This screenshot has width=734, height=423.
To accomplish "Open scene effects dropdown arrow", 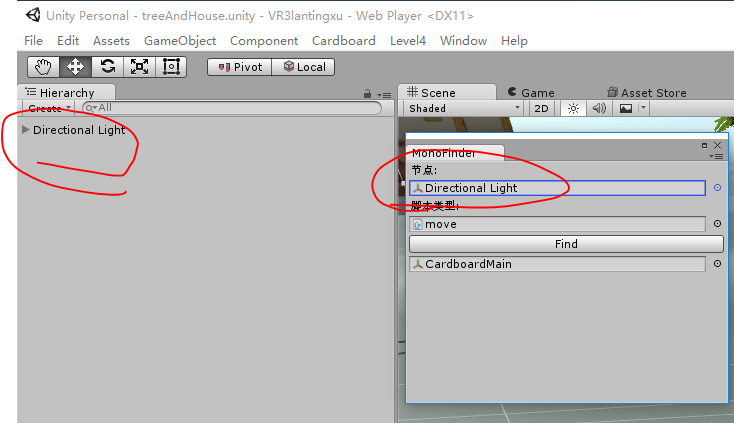I will [x=643, y=108].
